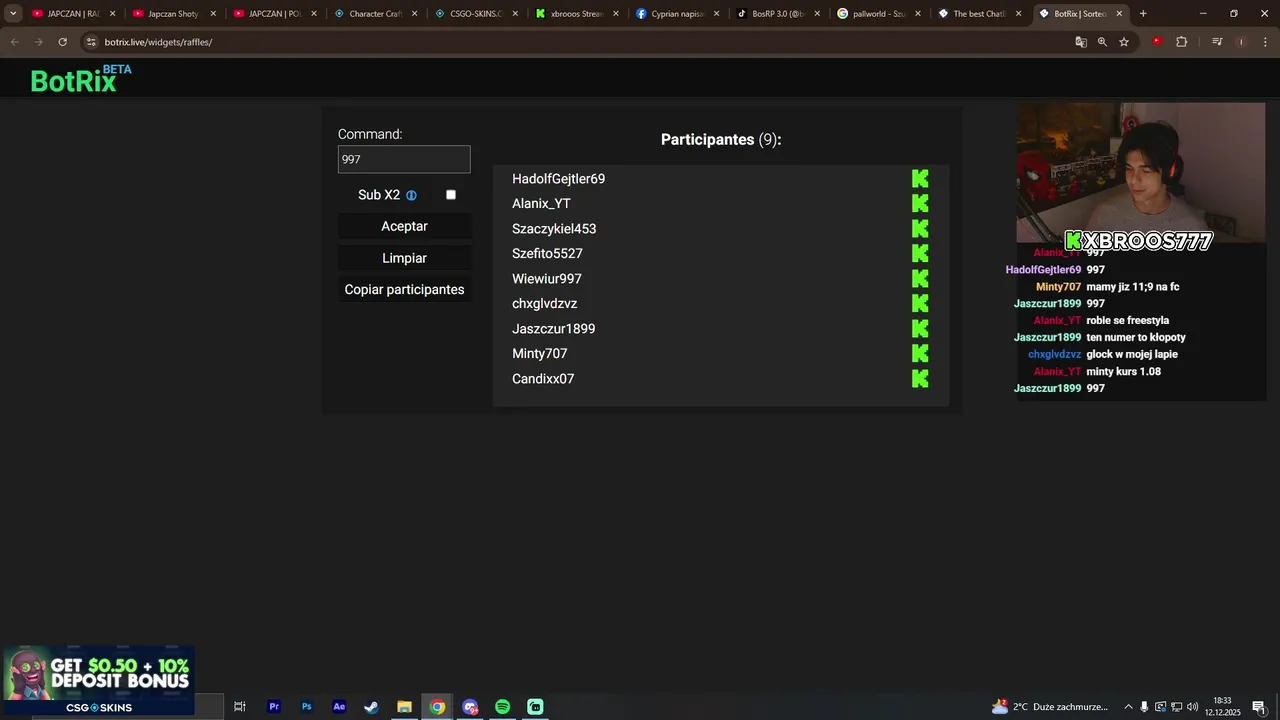Click the Kick icon beside chxglvdzvz
The image size is (1280, 720).
[920, 304]
